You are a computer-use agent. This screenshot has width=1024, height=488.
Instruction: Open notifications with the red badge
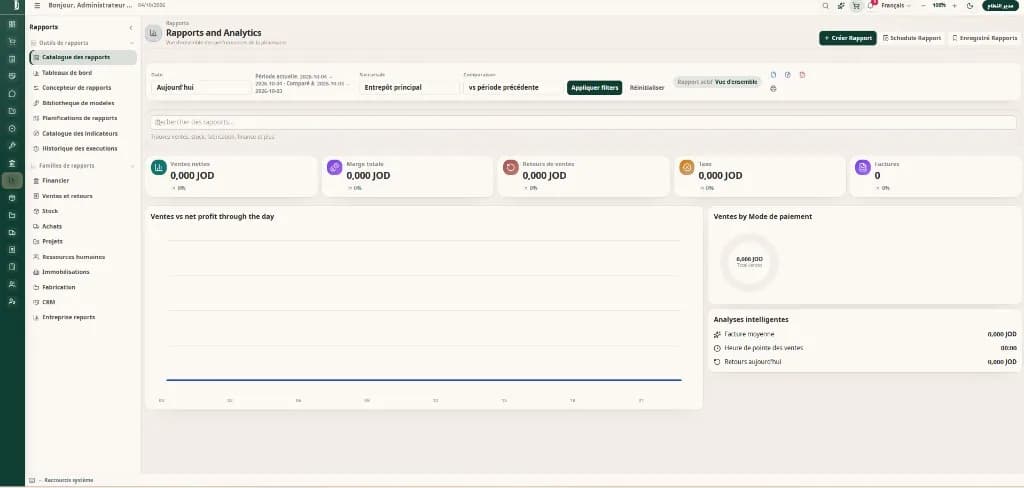coord(871,5)
